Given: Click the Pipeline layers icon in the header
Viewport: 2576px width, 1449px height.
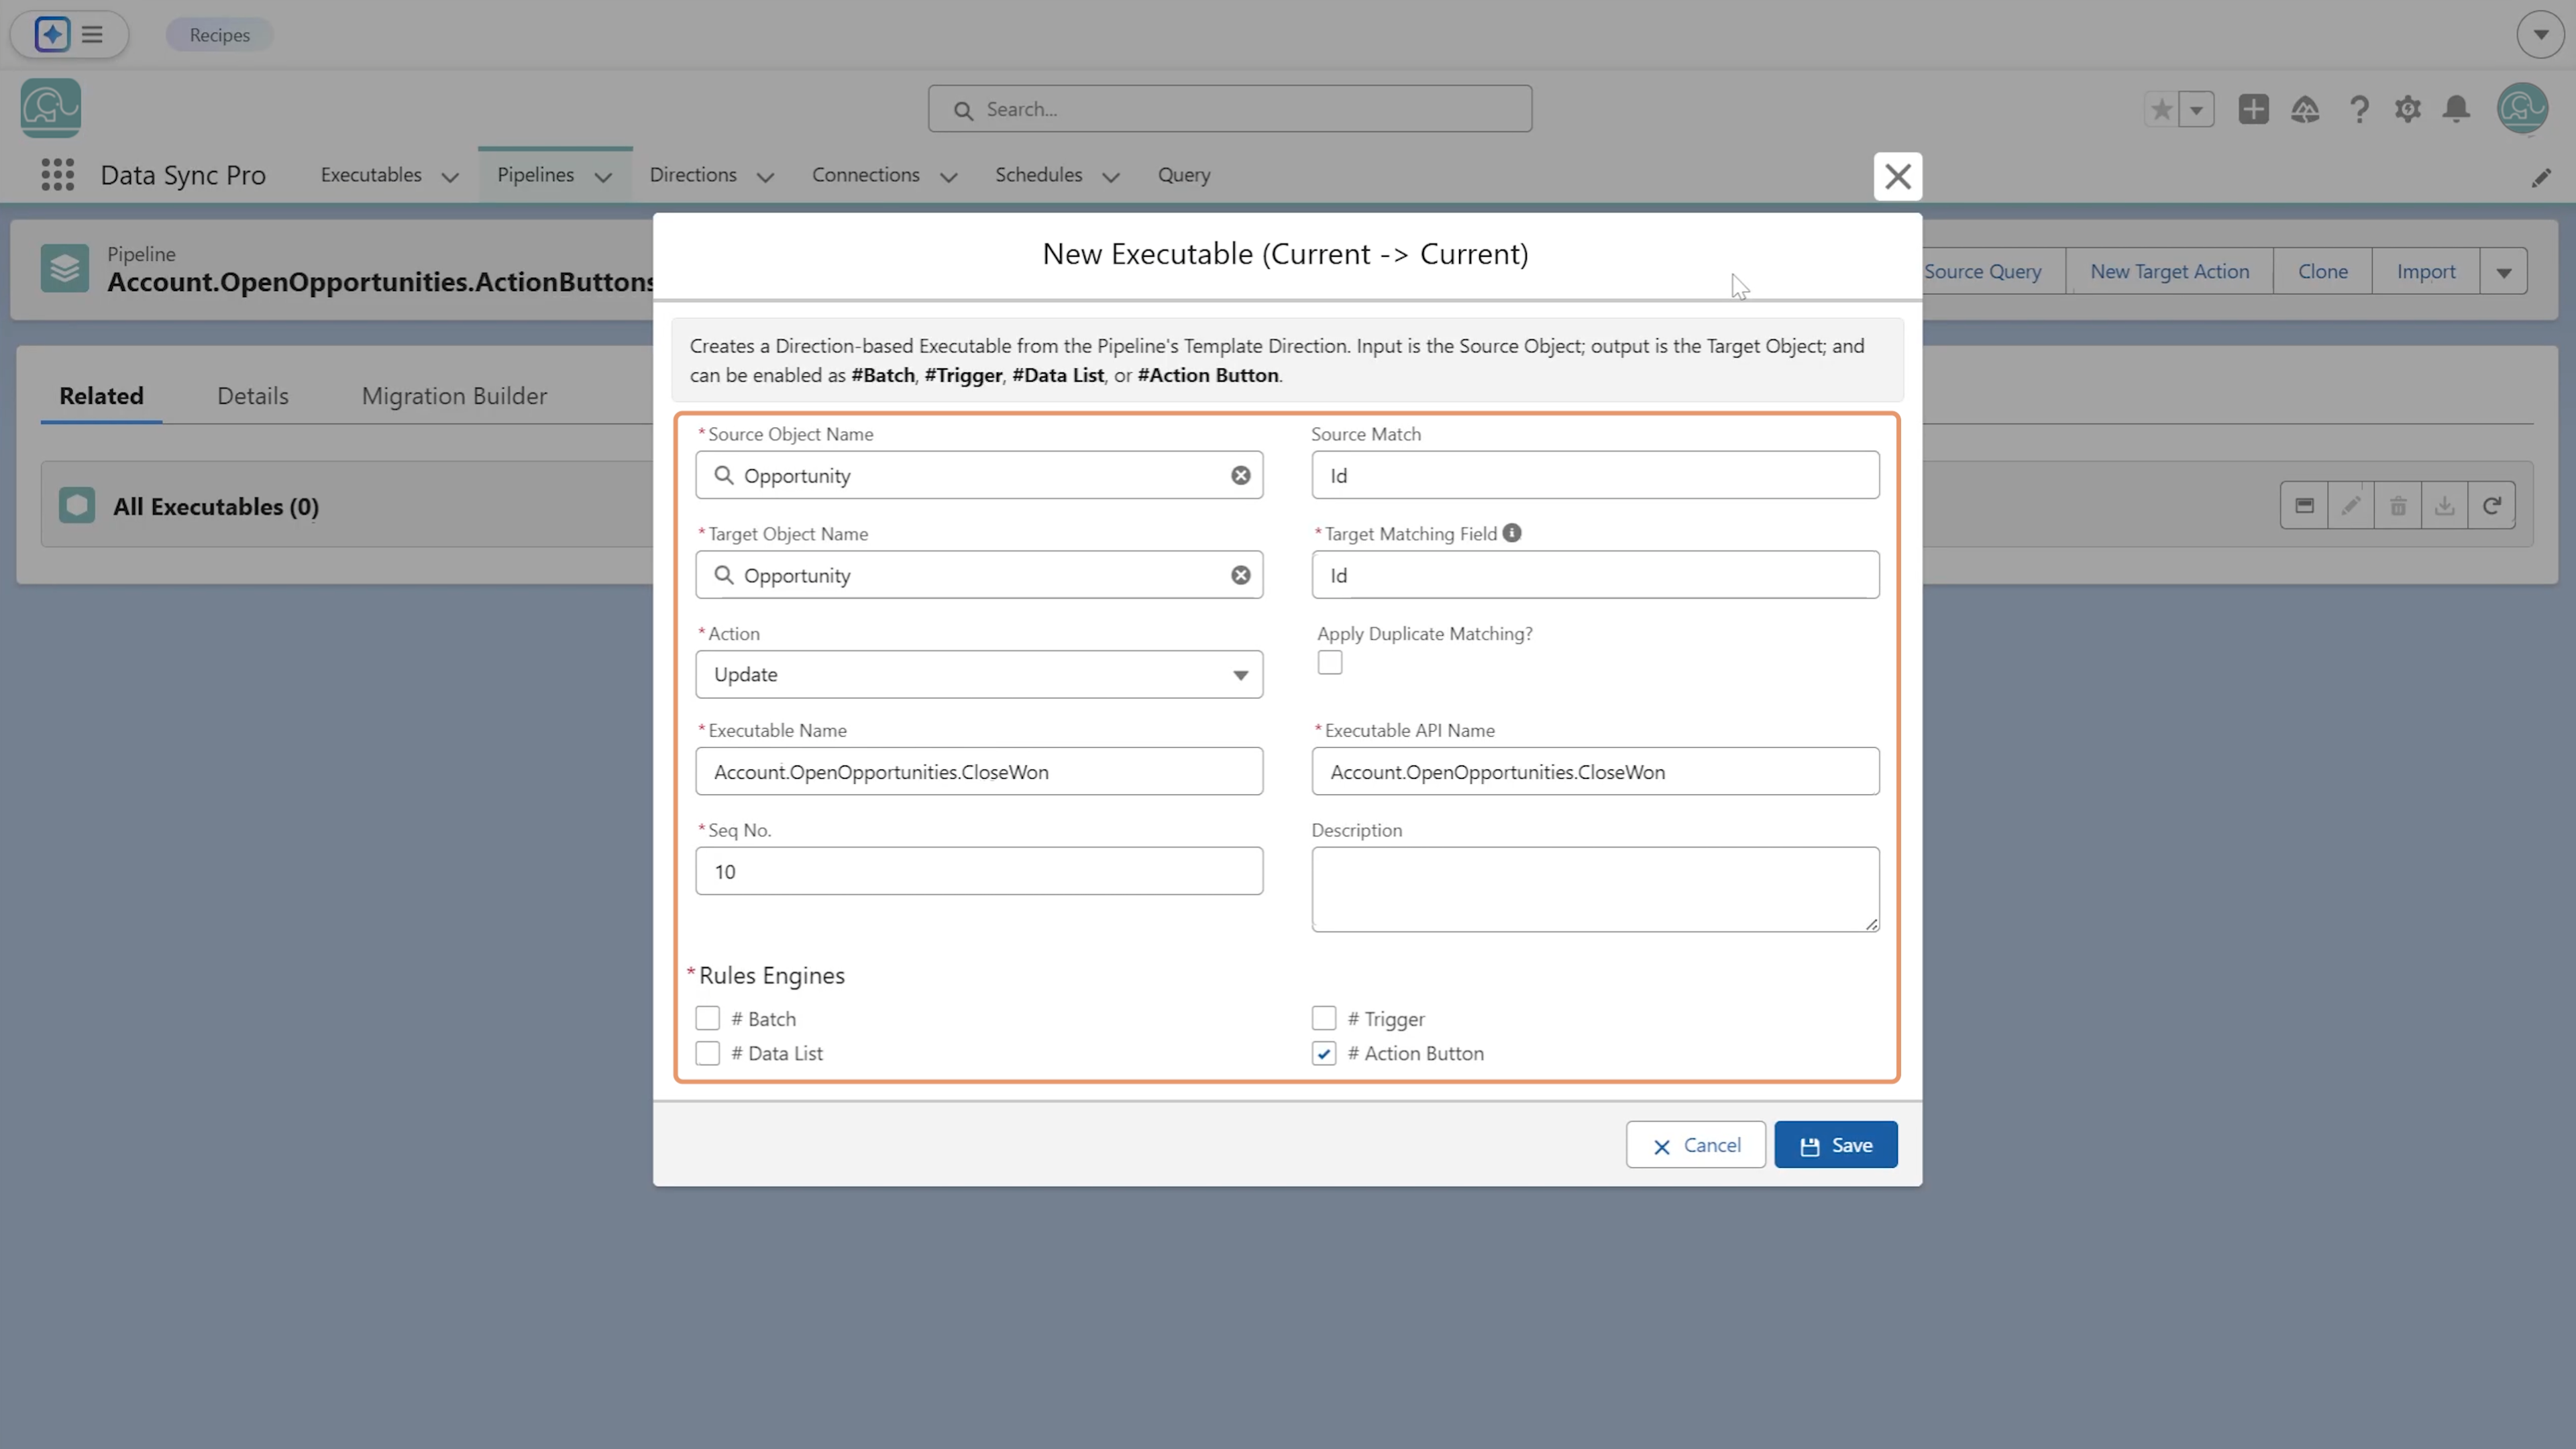Looking at the screenshot, I should 65,268.
